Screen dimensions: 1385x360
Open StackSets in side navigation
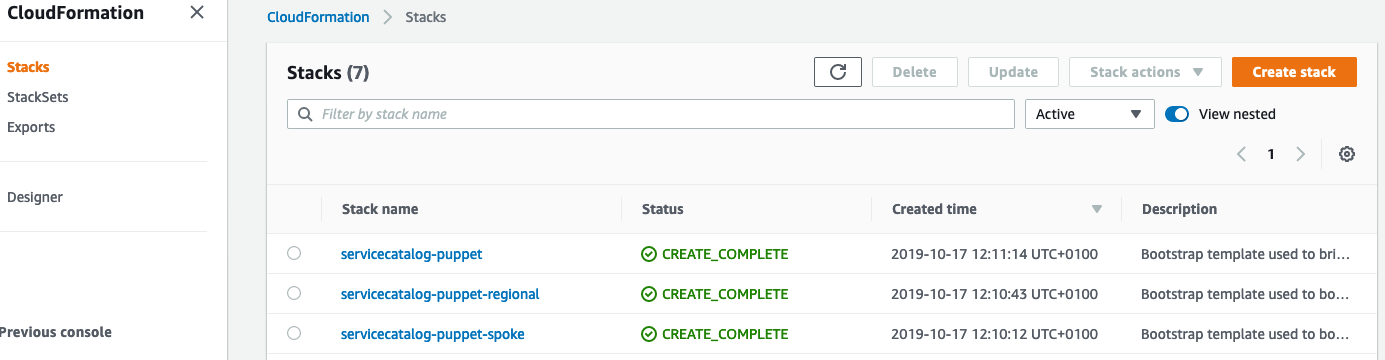pos(38,97)
